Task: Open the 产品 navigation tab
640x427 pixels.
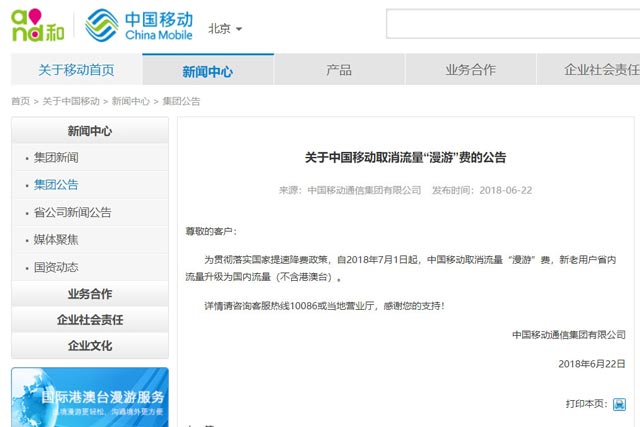Action: click(x=339, y=70)
